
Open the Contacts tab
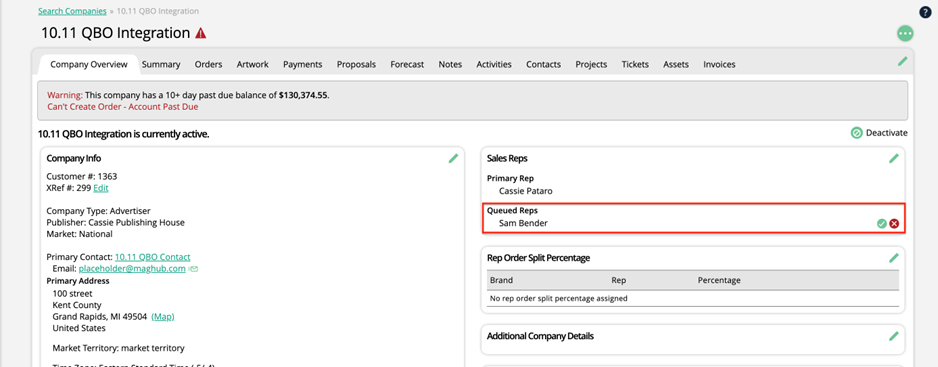click(543, 65)
